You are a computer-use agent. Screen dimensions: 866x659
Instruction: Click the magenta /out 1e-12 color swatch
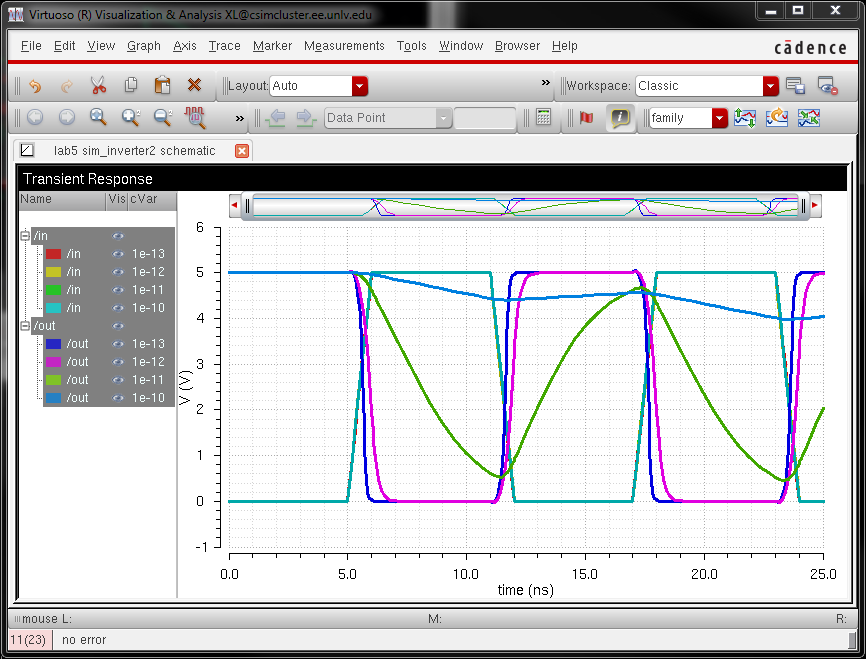[x=54, y=362]
